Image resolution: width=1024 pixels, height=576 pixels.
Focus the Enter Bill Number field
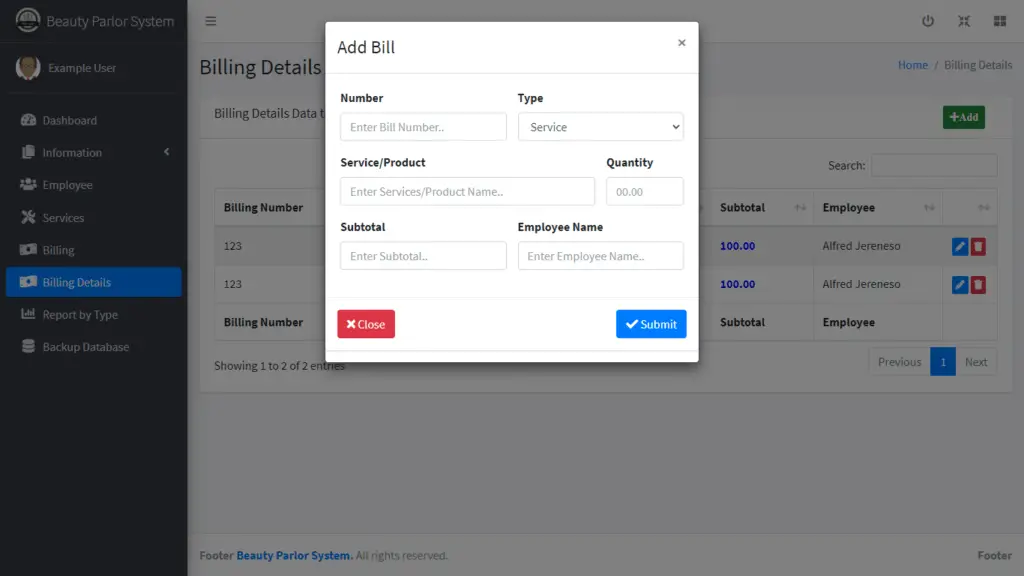click(422, 127)
